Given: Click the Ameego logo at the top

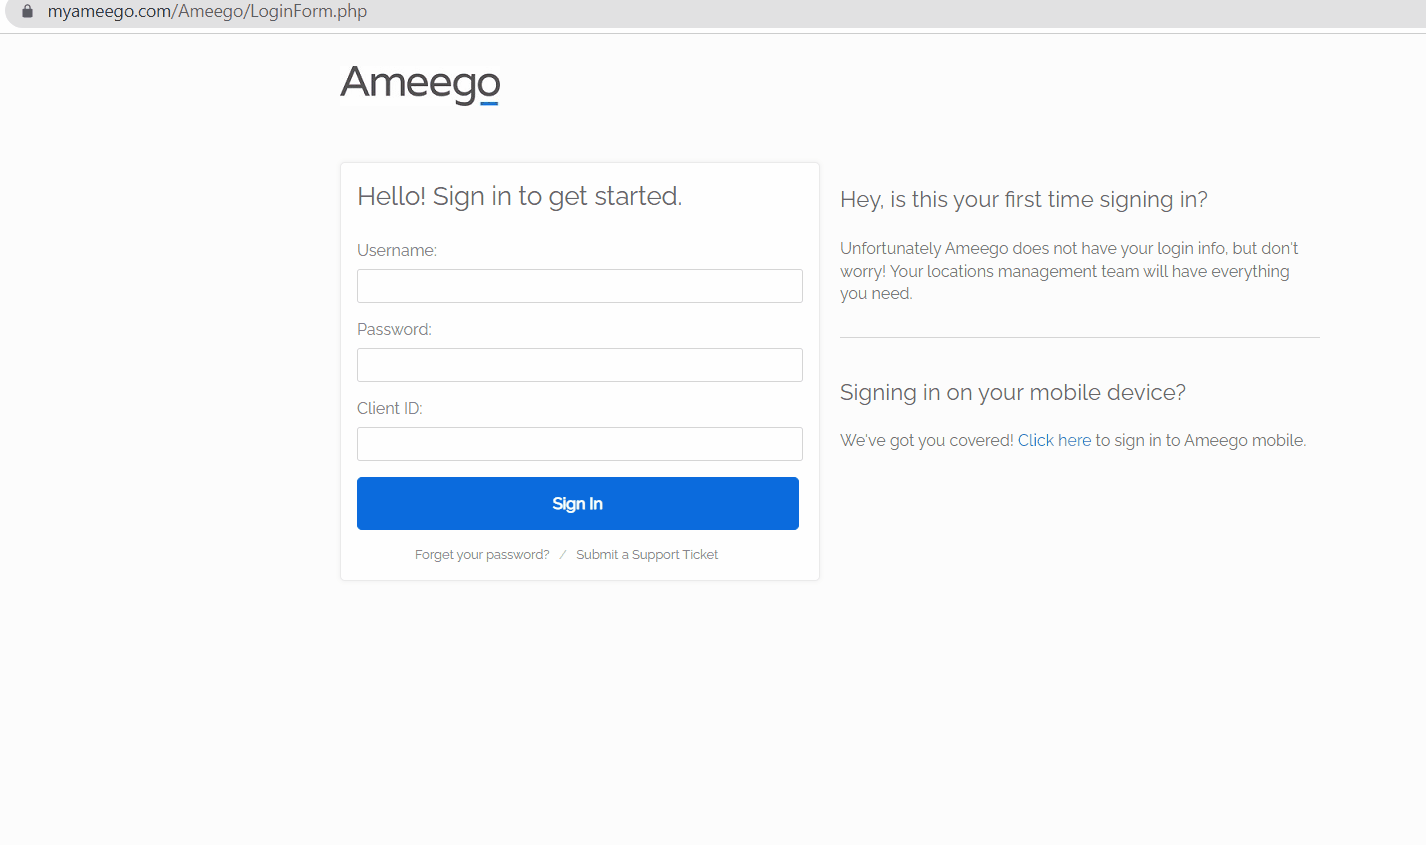Looking at the screenshot, I should [x=419, y=84].
